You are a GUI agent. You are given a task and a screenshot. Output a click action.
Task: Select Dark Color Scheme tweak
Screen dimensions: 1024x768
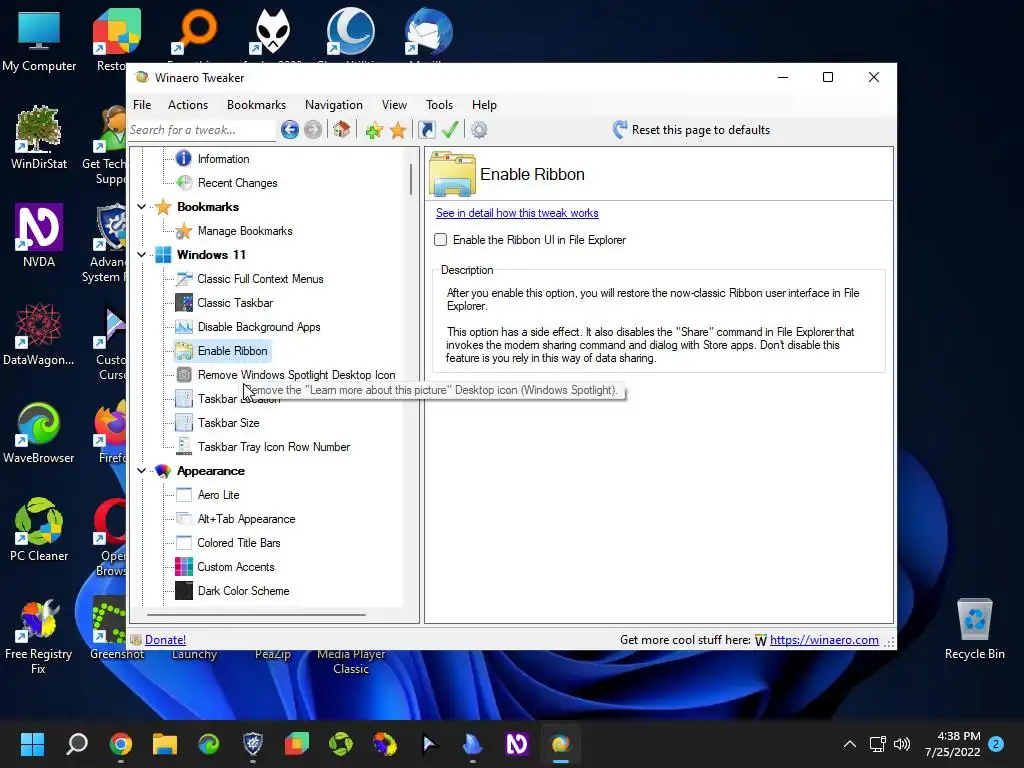pyautogui.click(x=244, y=591)
